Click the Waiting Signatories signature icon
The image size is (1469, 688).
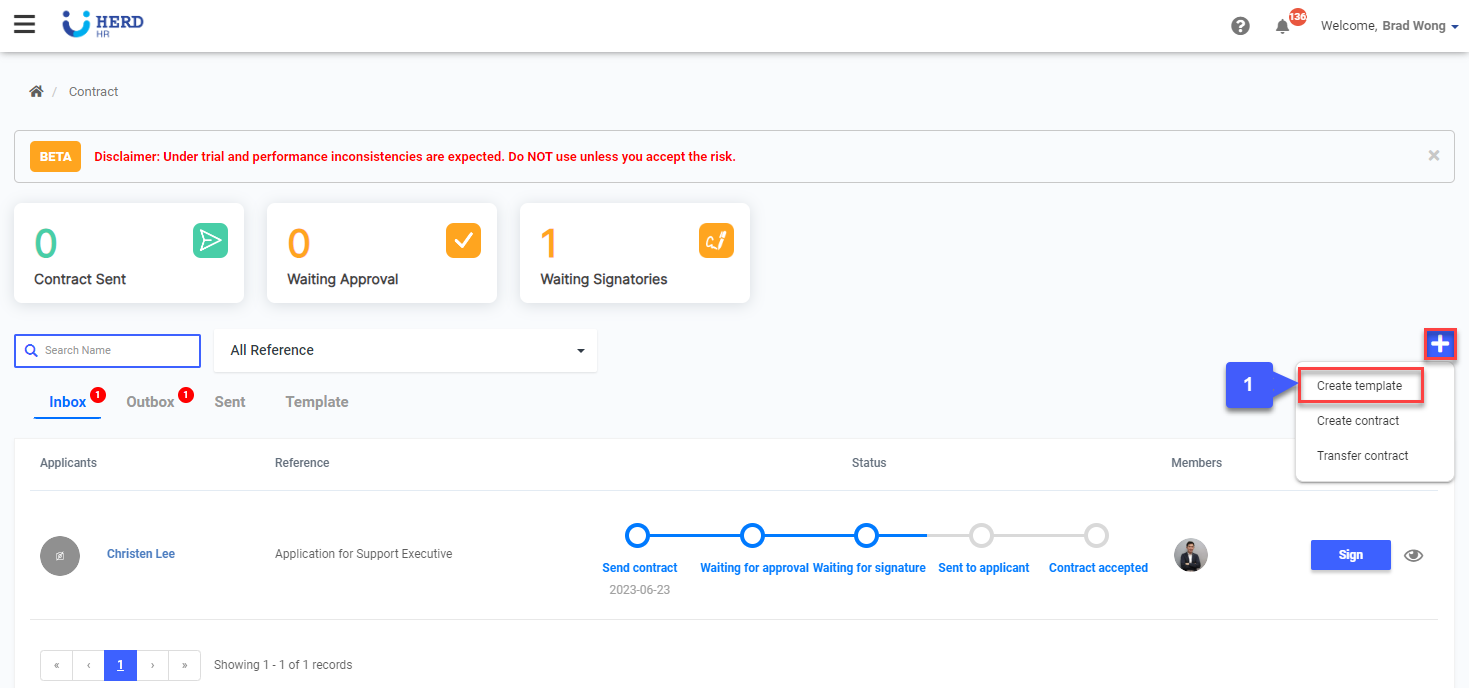[716, 240]
